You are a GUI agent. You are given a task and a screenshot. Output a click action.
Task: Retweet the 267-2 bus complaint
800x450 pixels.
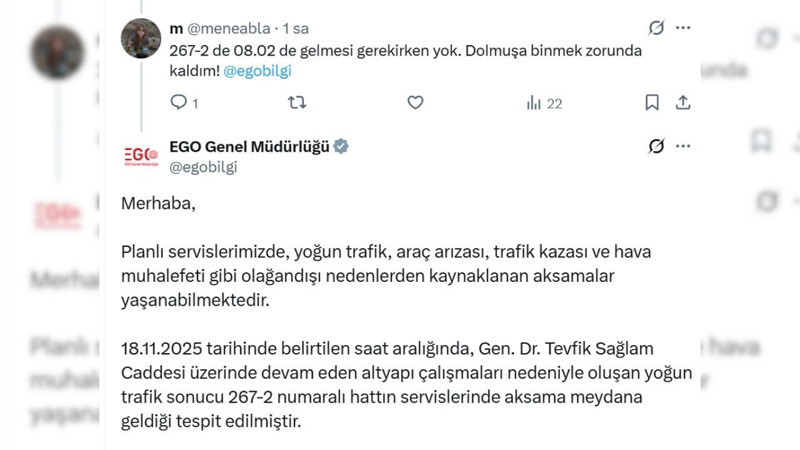pyautogui.click(x=297, y=102)
